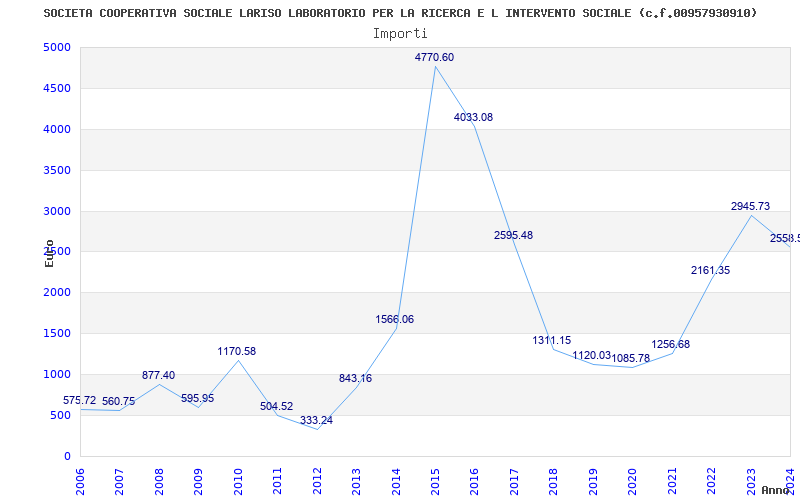The height and width of the screenshot is (500, 800).
Task: Select the 2015 year axis label
Action: (x=435, y=481)
